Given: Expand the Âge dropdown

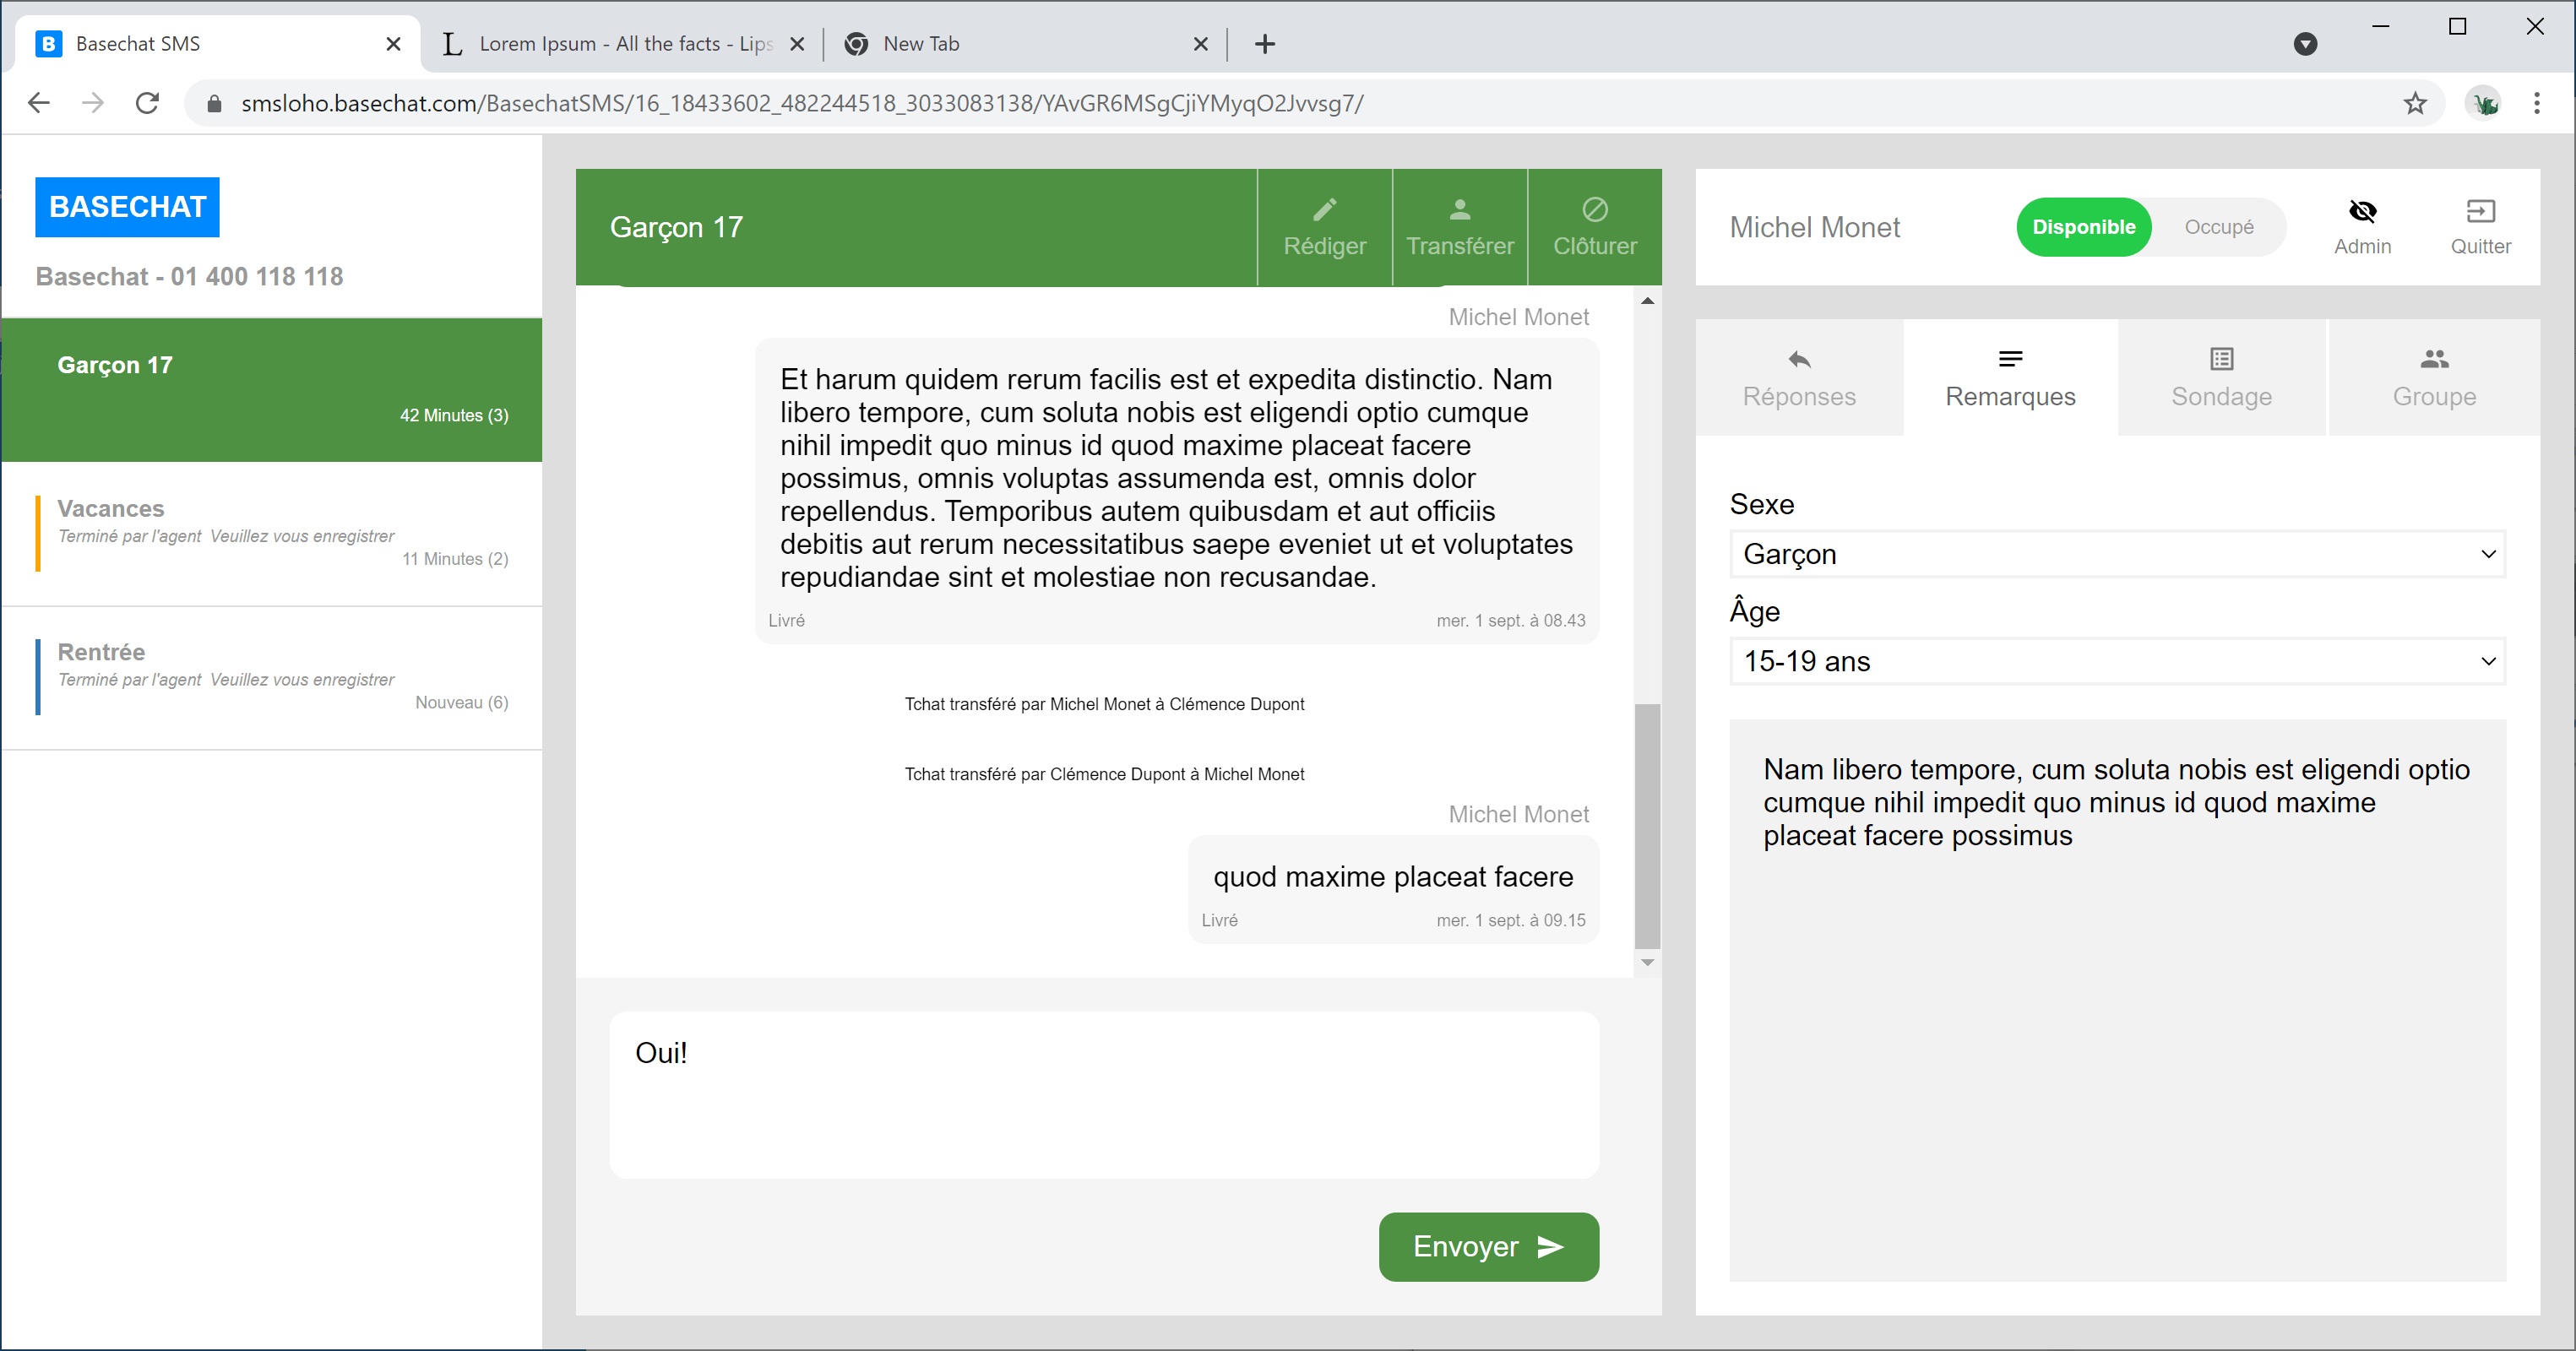Looking at the screenshot, I should [x=2116, y=661].
